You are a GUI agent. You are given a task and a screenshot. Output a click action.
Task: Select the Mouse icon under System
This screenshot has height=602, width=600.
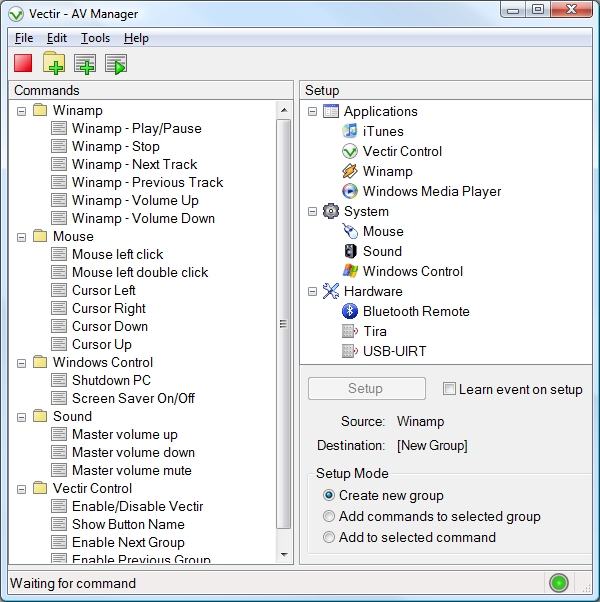click(350, 231)
